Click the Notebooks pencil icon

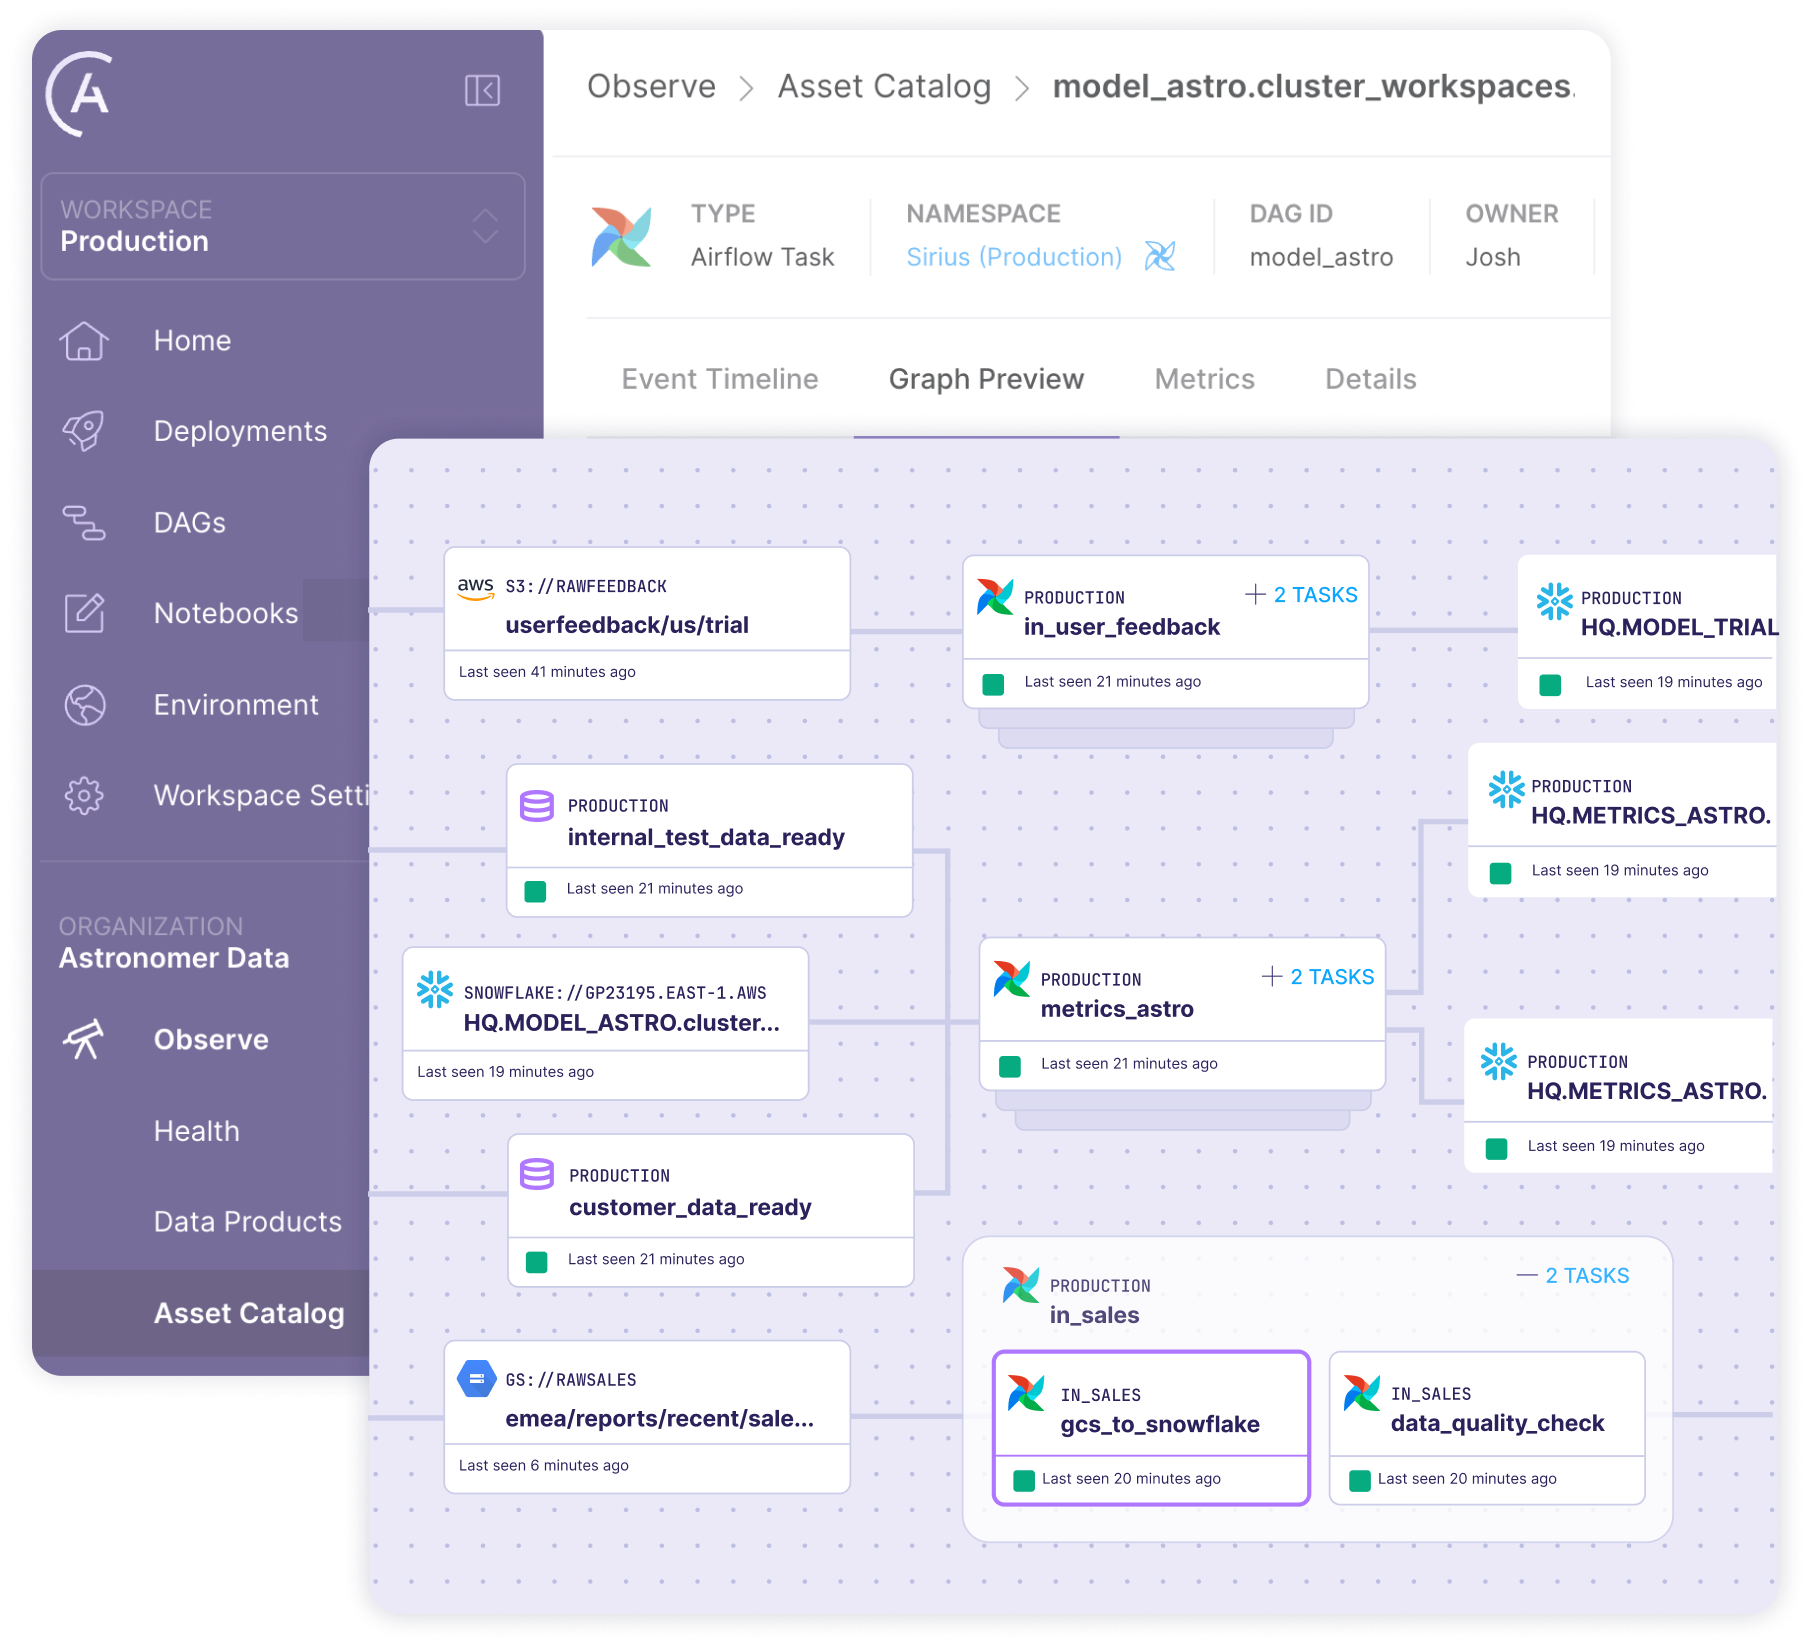(84, 613)
